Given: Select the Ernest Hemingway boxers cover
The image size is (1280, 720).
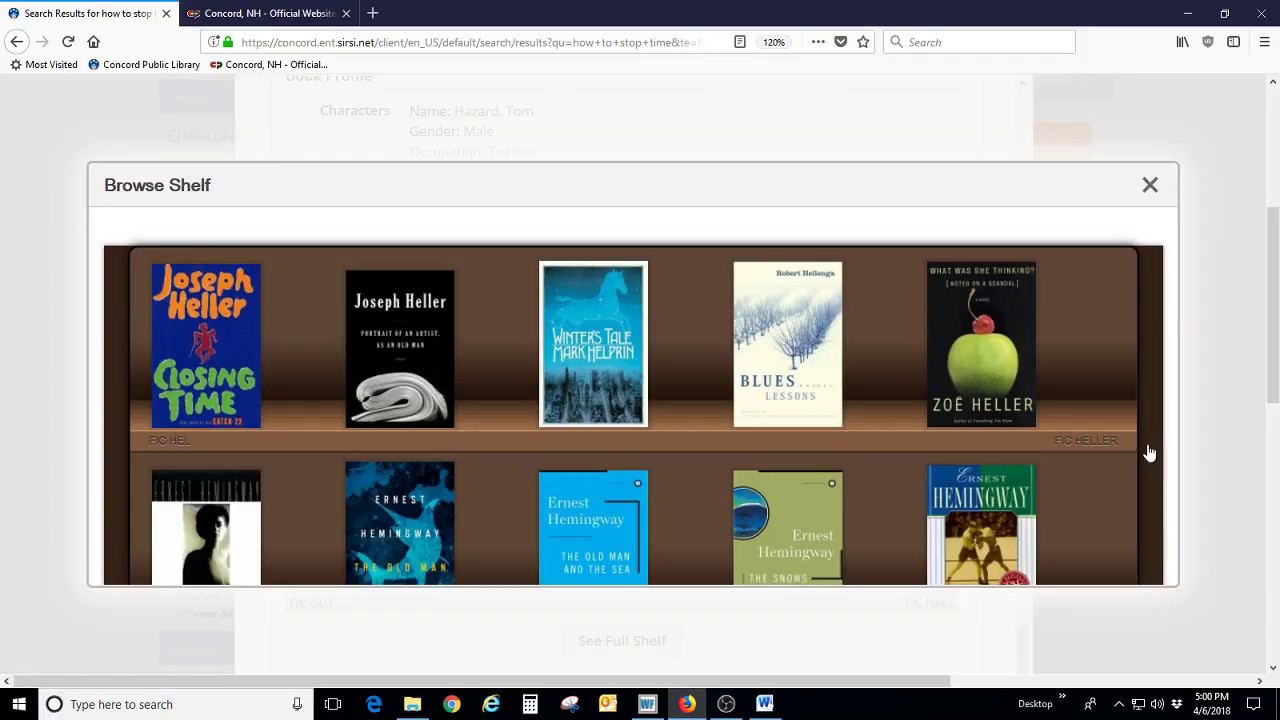Looking at the screenshot, I should tap(982, 524).
